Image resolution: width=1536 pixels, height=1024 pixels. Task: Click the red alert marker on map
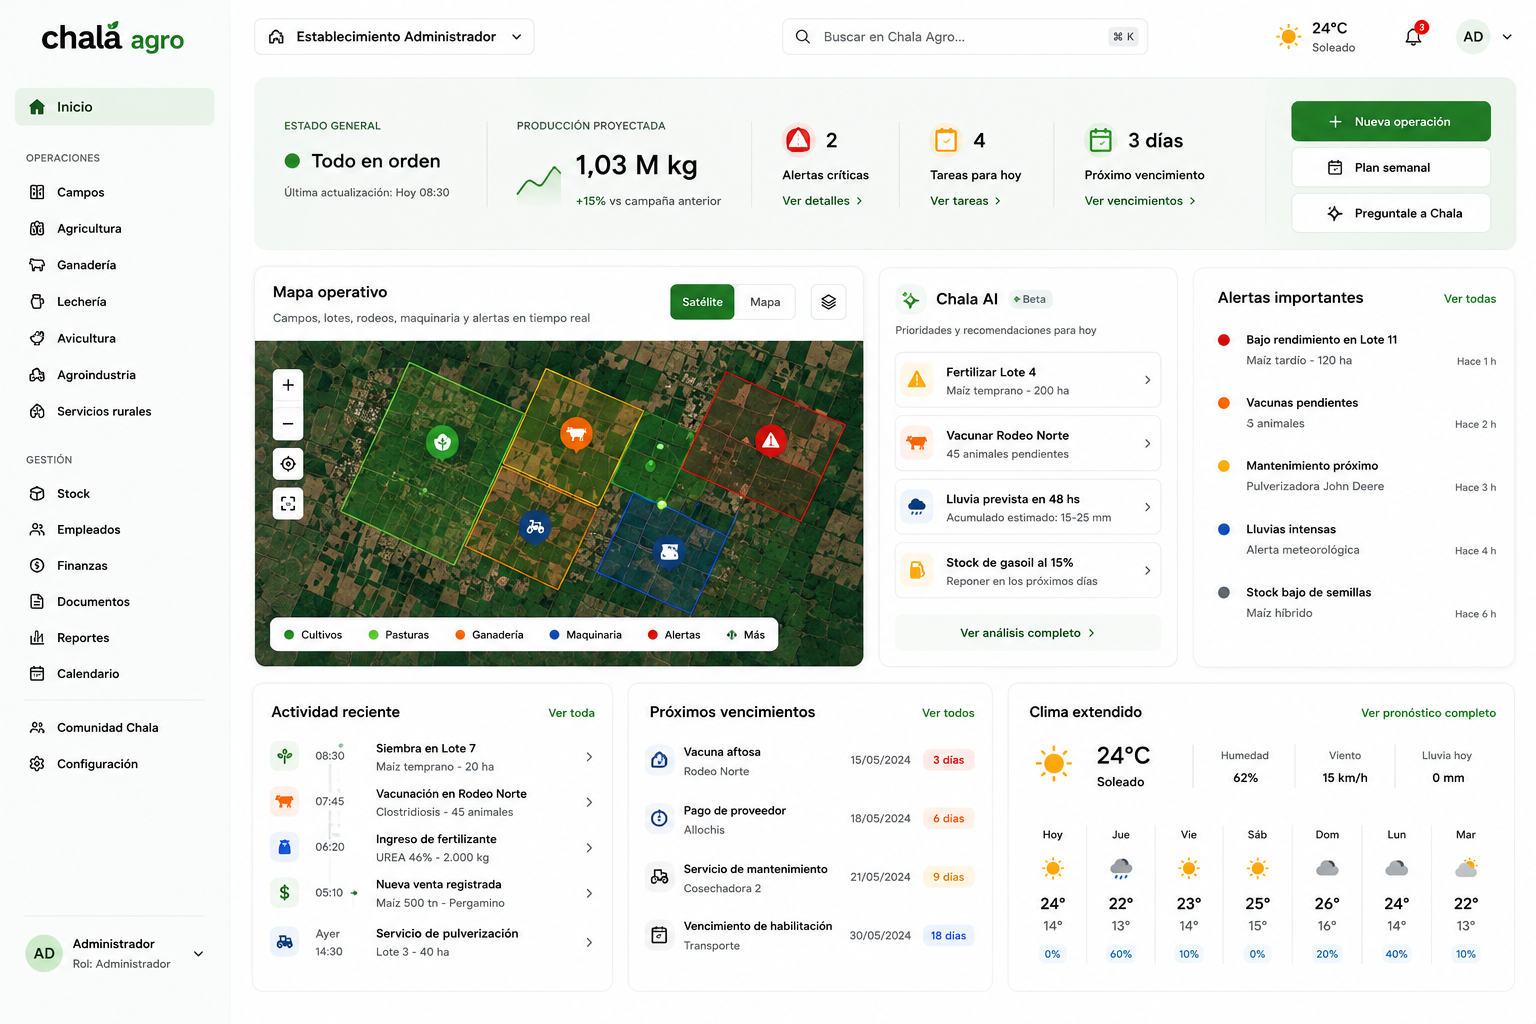coord(770,440)
